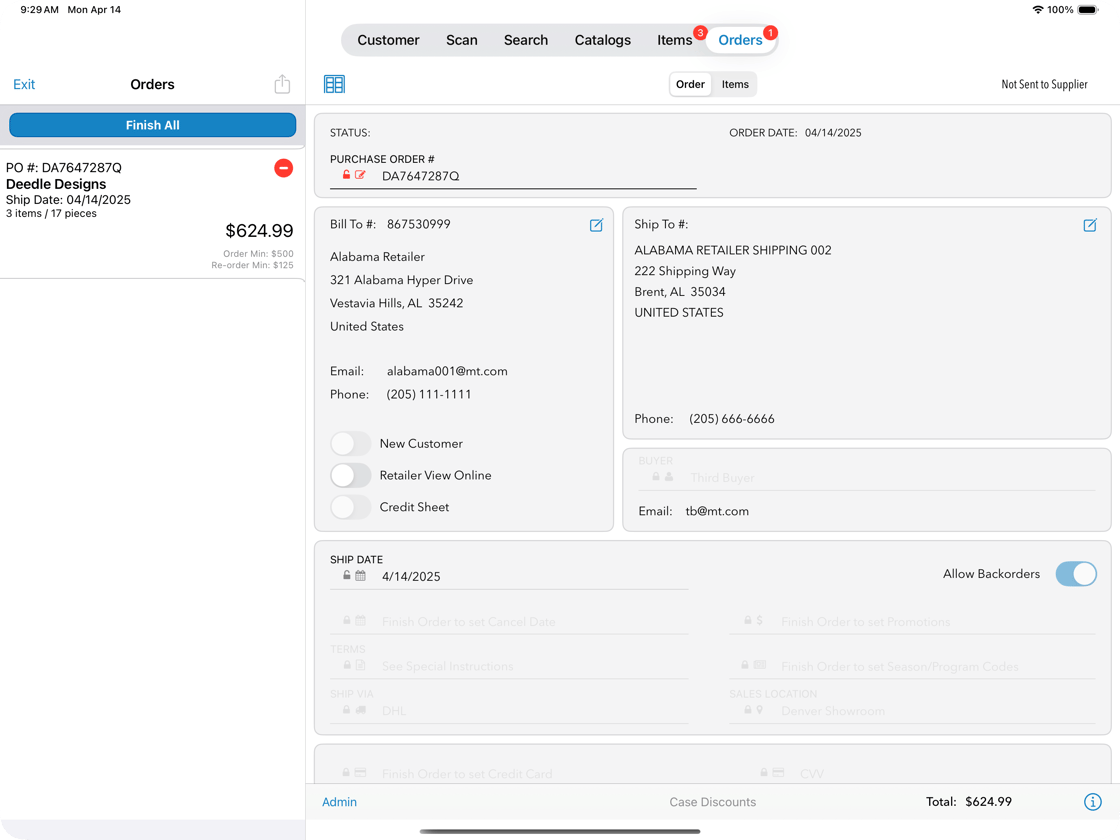
Task: Disable Allow Backorders switch
Action: point(1076,574)
